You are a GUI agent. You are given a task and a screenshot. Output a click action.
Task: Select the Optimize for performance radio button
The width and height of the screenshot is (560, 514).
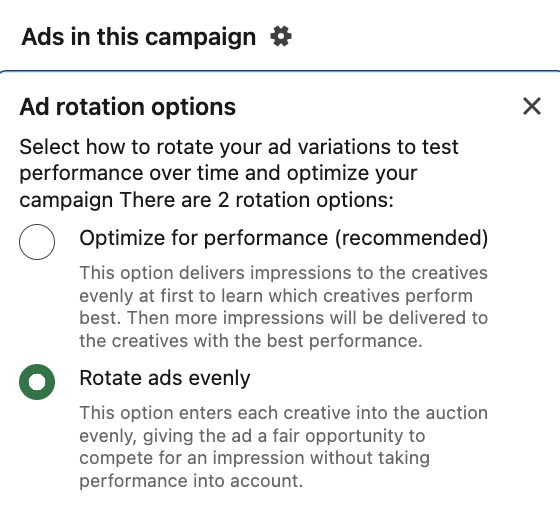[37, 242]
